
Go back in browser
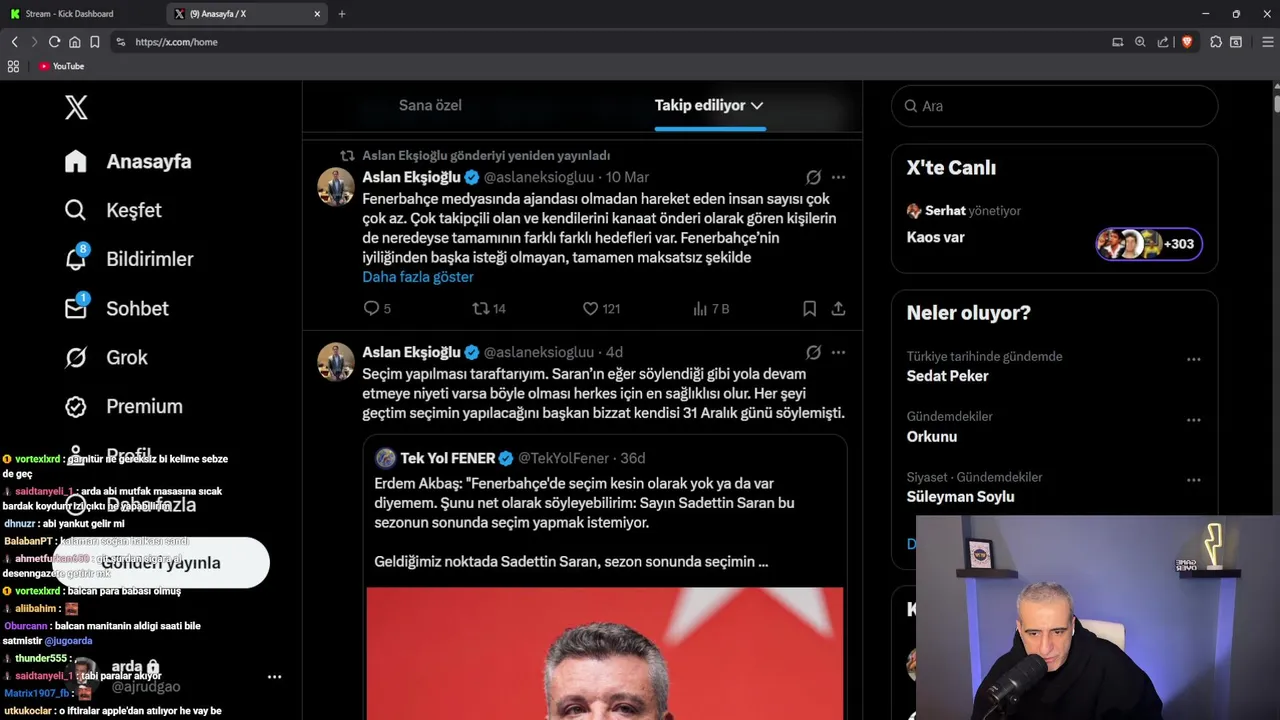tap(14, 42)
